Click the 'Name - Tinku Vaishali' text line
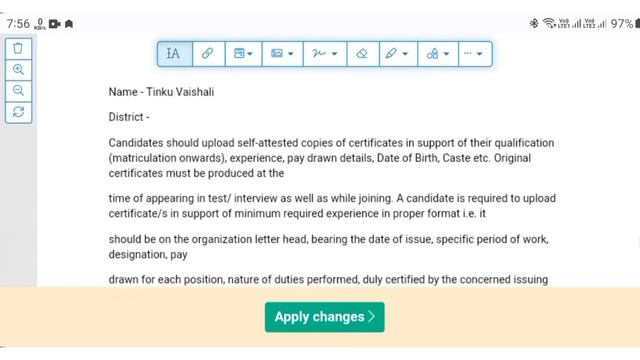Screen dimensions: 640x360 (161, 92)
